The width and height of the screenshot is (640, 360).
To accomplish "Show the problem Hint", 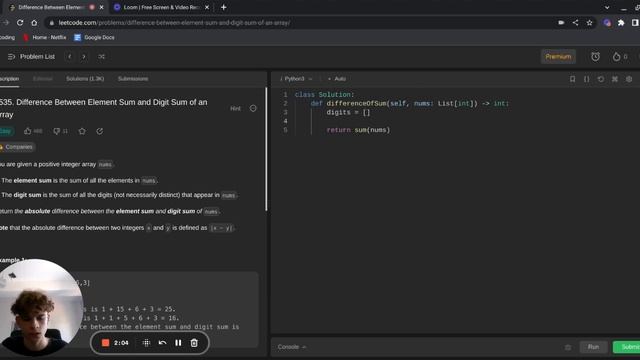I will (x=235, y=109).
